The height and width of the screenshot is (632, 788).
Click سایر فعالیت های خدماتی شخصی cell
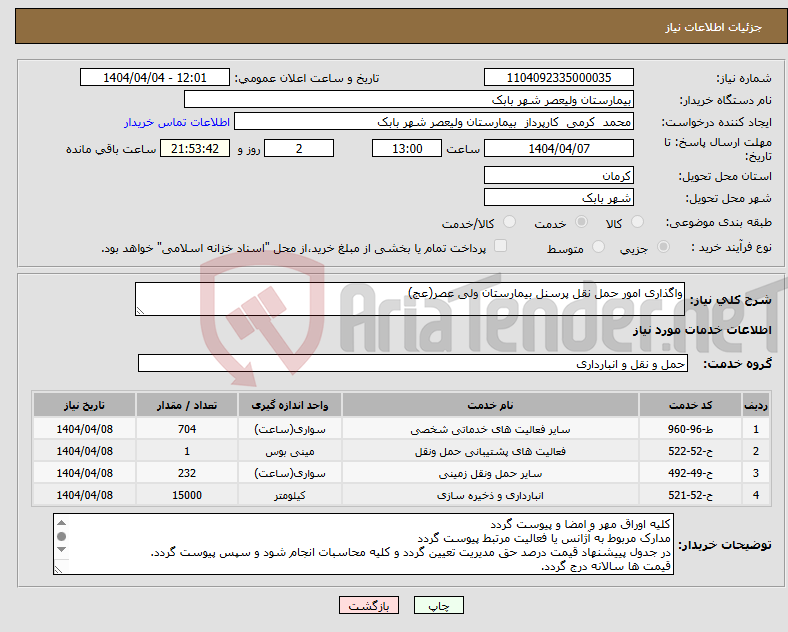490,429
